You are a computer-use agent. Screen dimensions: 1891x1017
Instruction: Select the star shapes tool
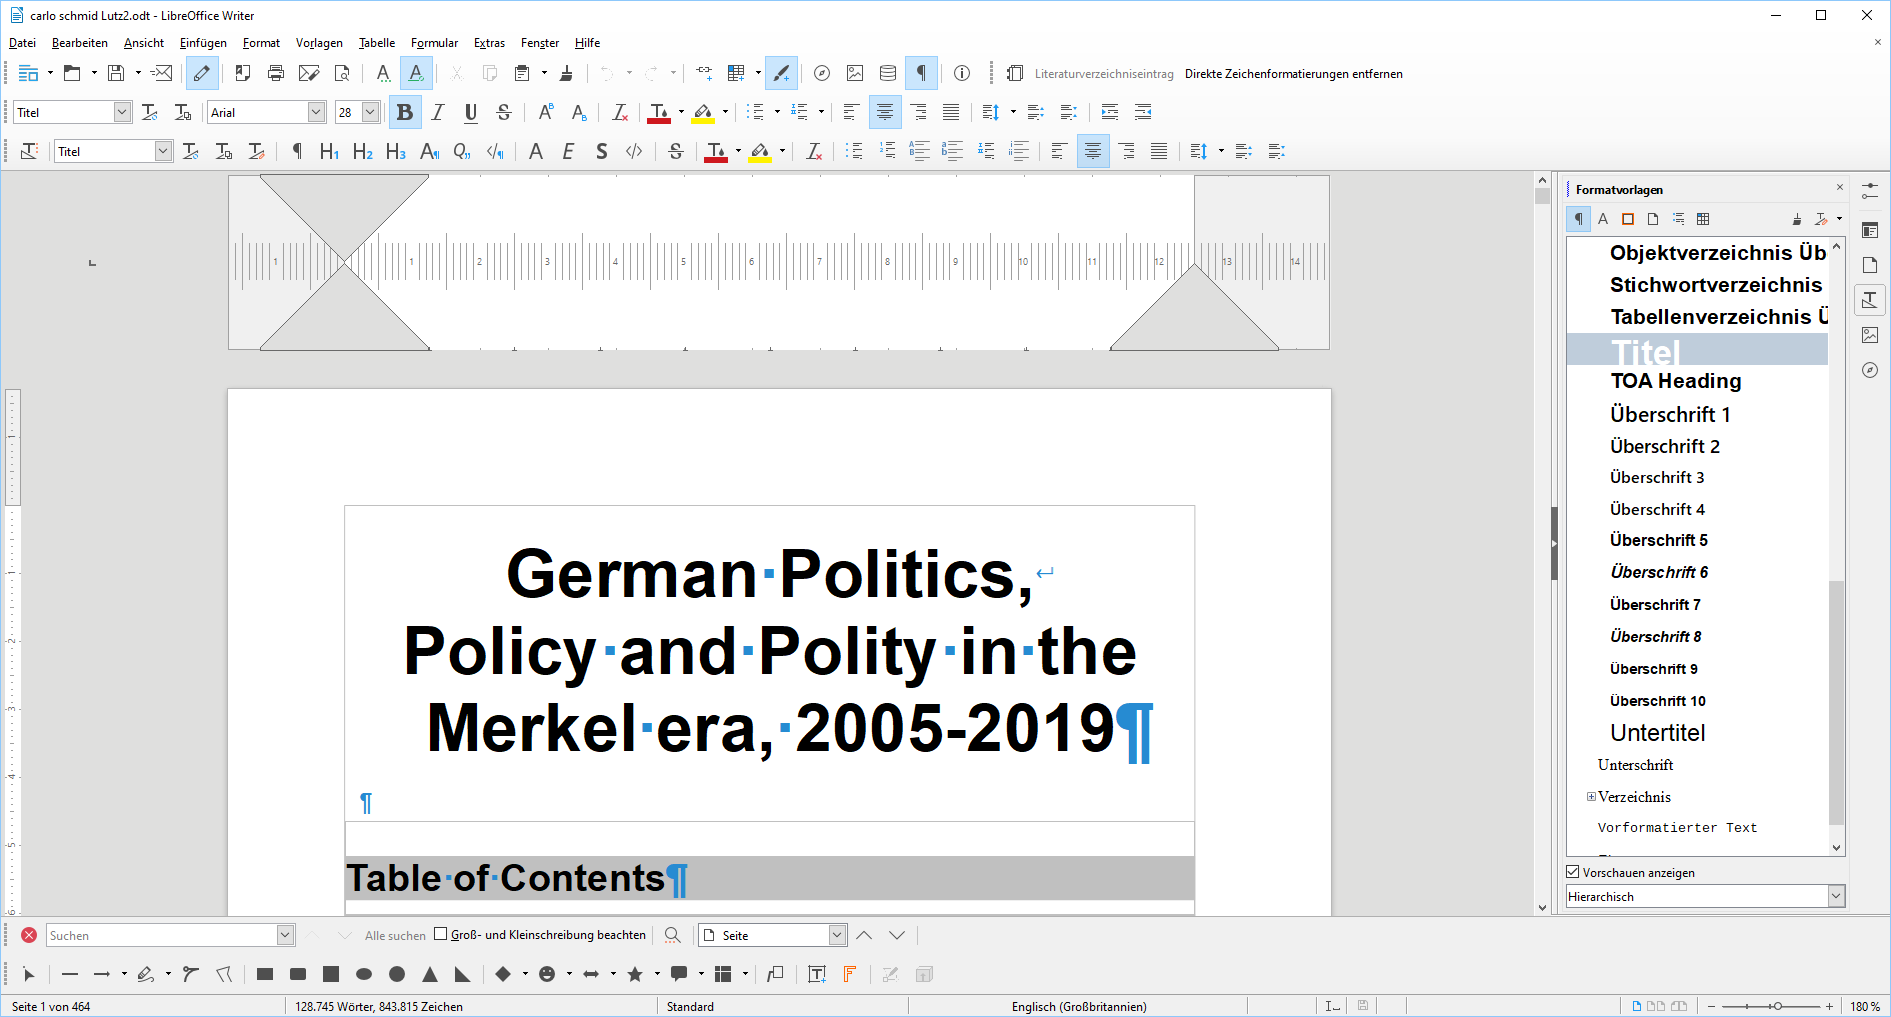[635, 974]
